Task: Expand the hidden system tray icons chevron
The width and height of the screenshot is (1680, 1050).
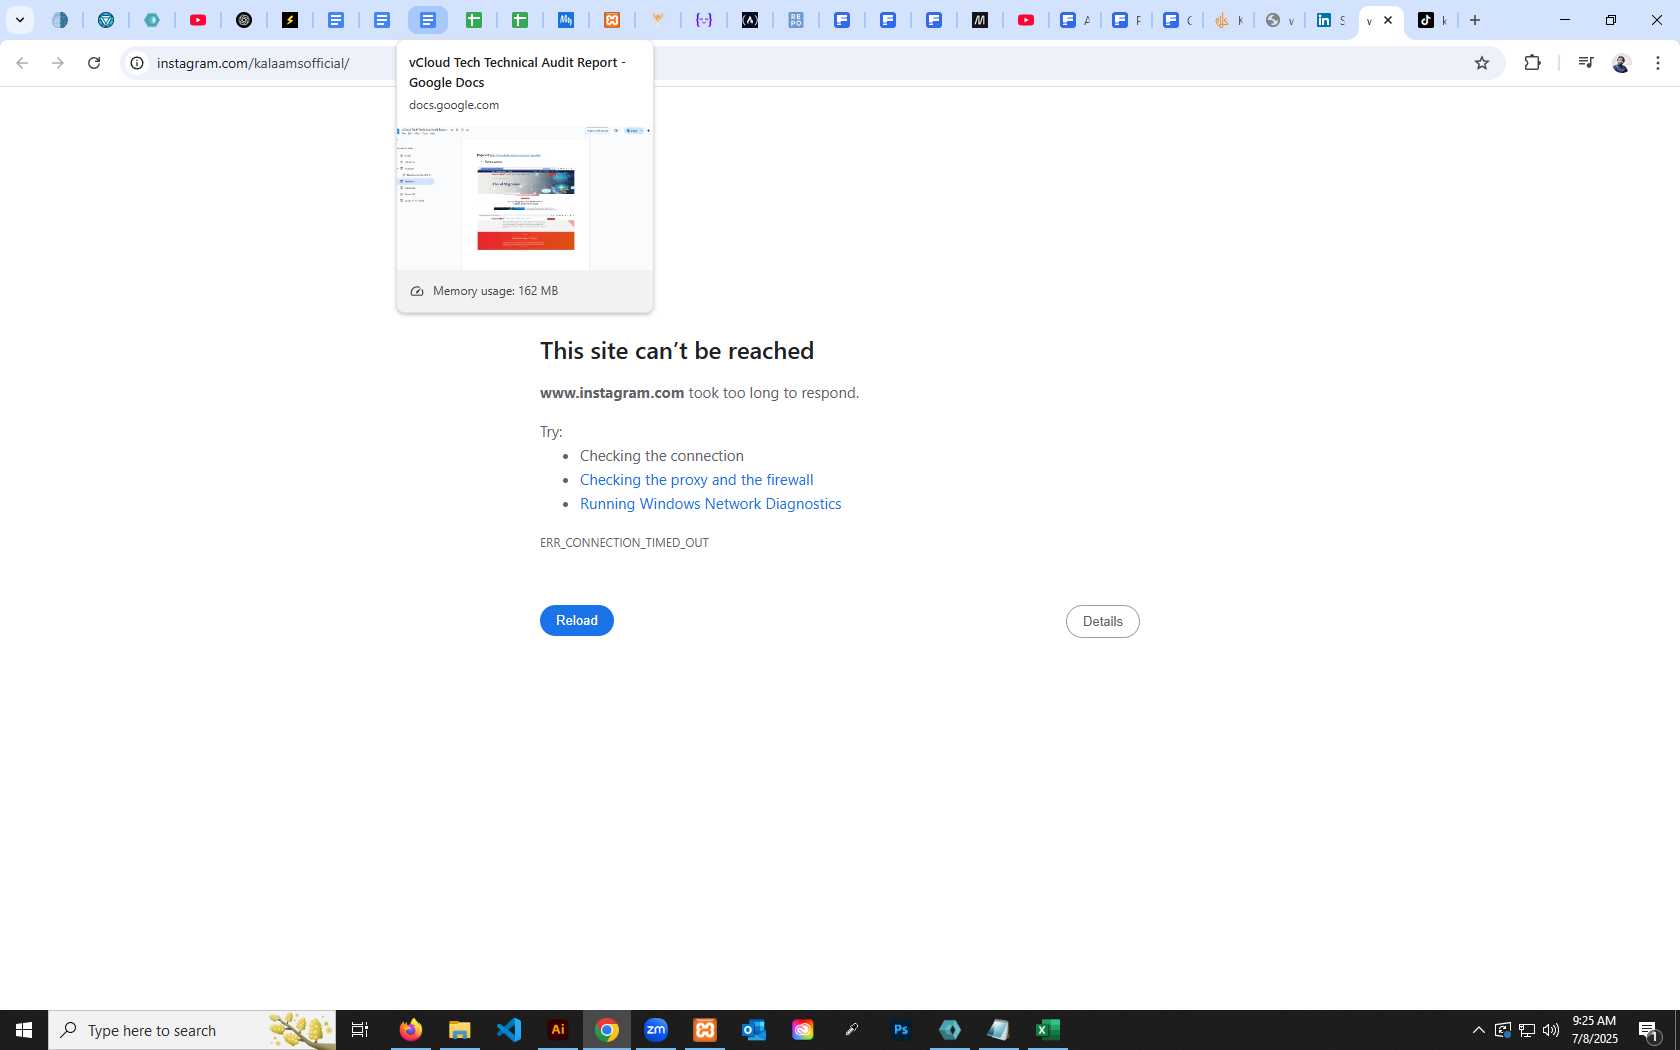Action: tap(1478, 1030)
